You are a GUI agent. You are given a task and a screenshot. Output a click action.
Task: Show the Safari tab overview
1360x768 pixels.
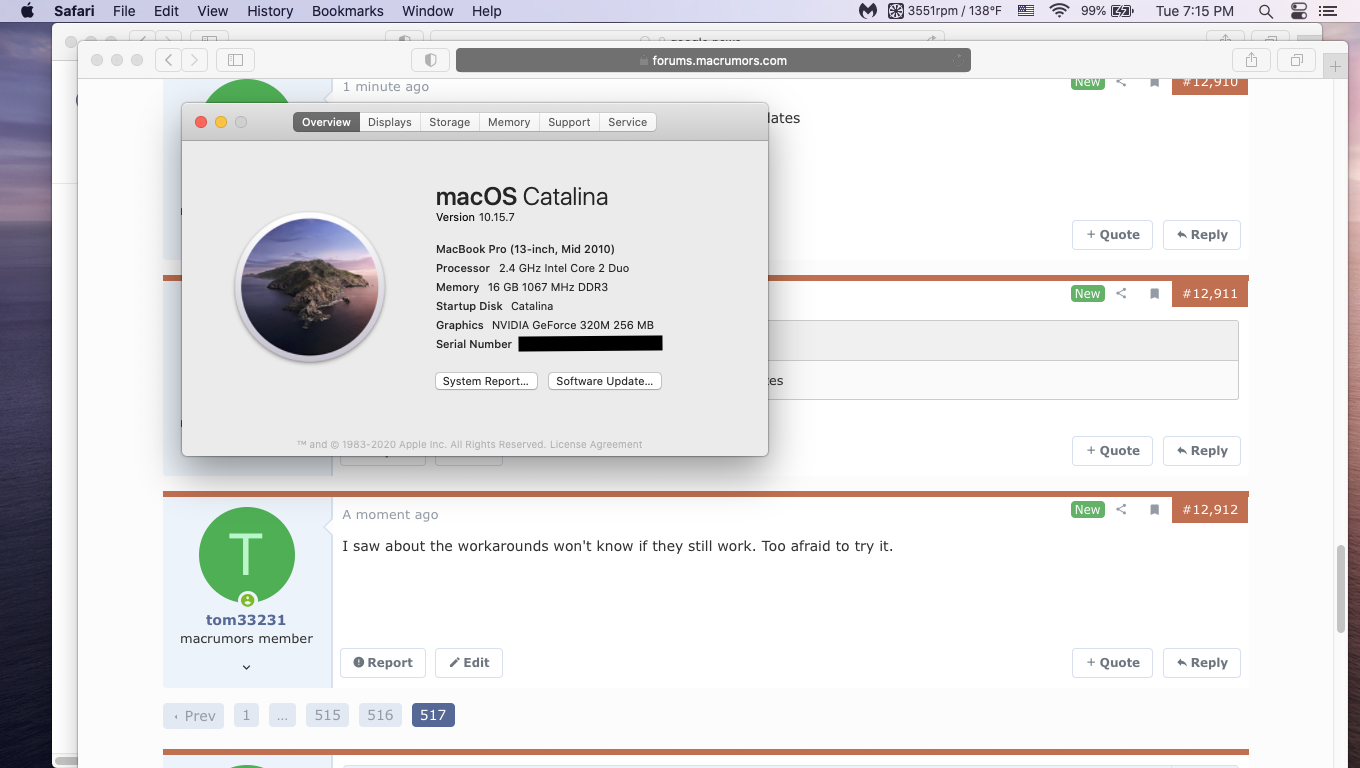tap(1296, 60)
